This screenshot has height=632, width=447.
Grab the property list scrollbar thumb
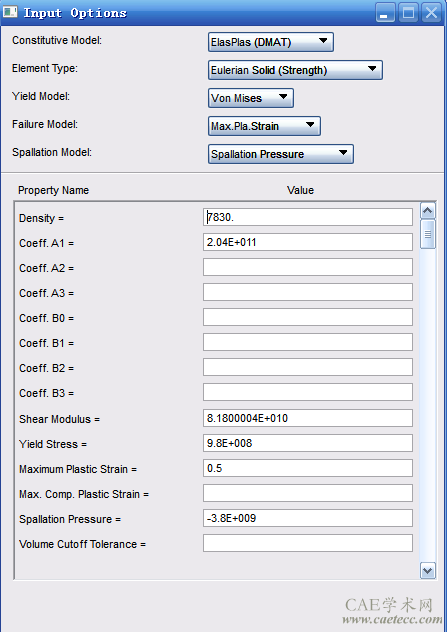click(x=428, y=234)
